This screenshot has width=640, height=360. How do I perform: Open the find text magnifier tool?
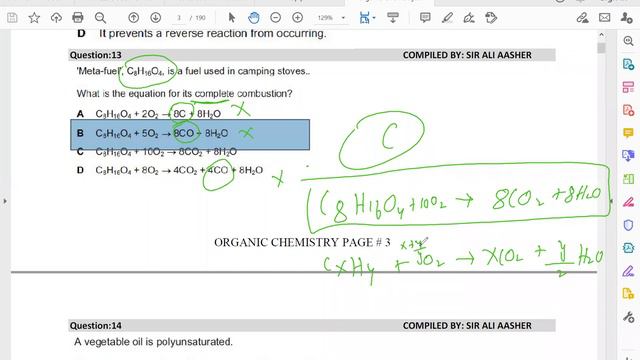pyautogui.click(x=100, y=18)
